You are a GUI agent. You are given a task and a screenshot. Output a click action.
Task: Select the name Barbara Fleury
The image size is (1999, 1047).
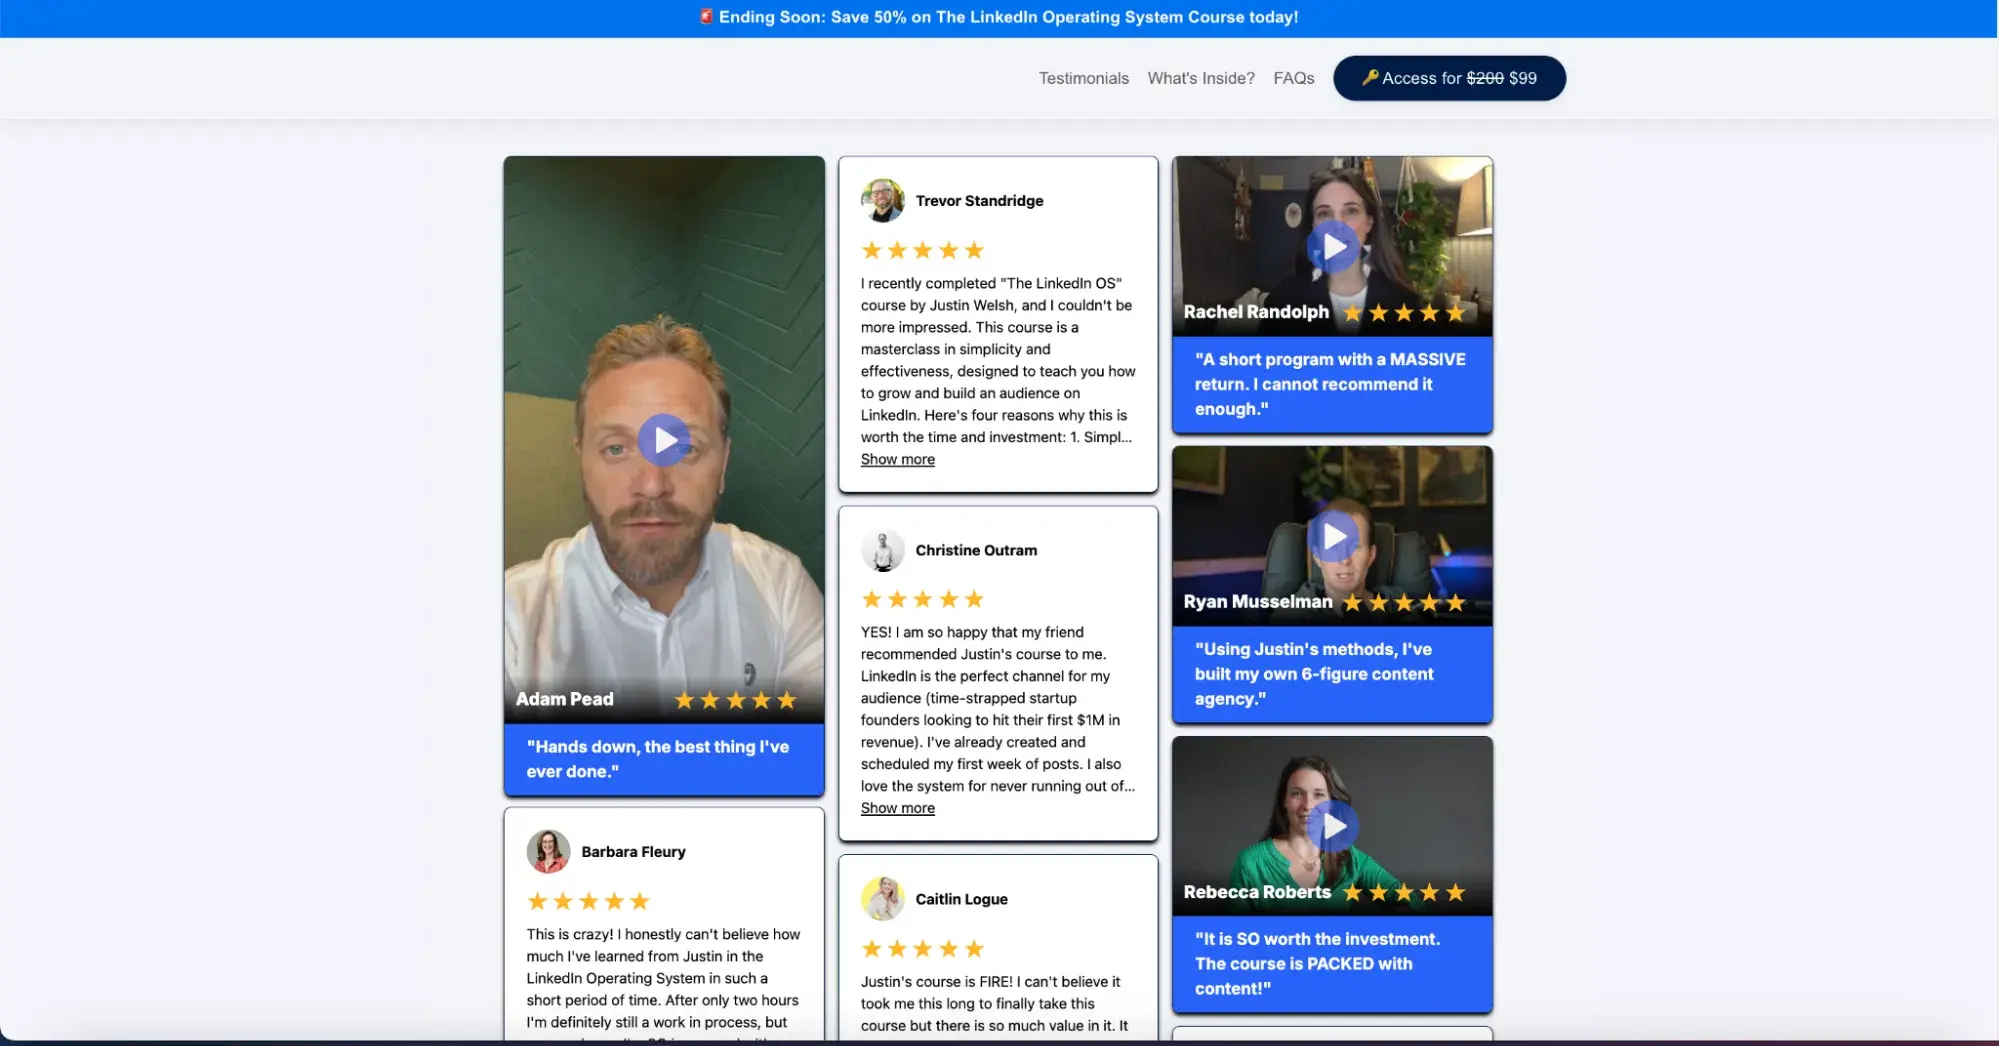[633, 852]
